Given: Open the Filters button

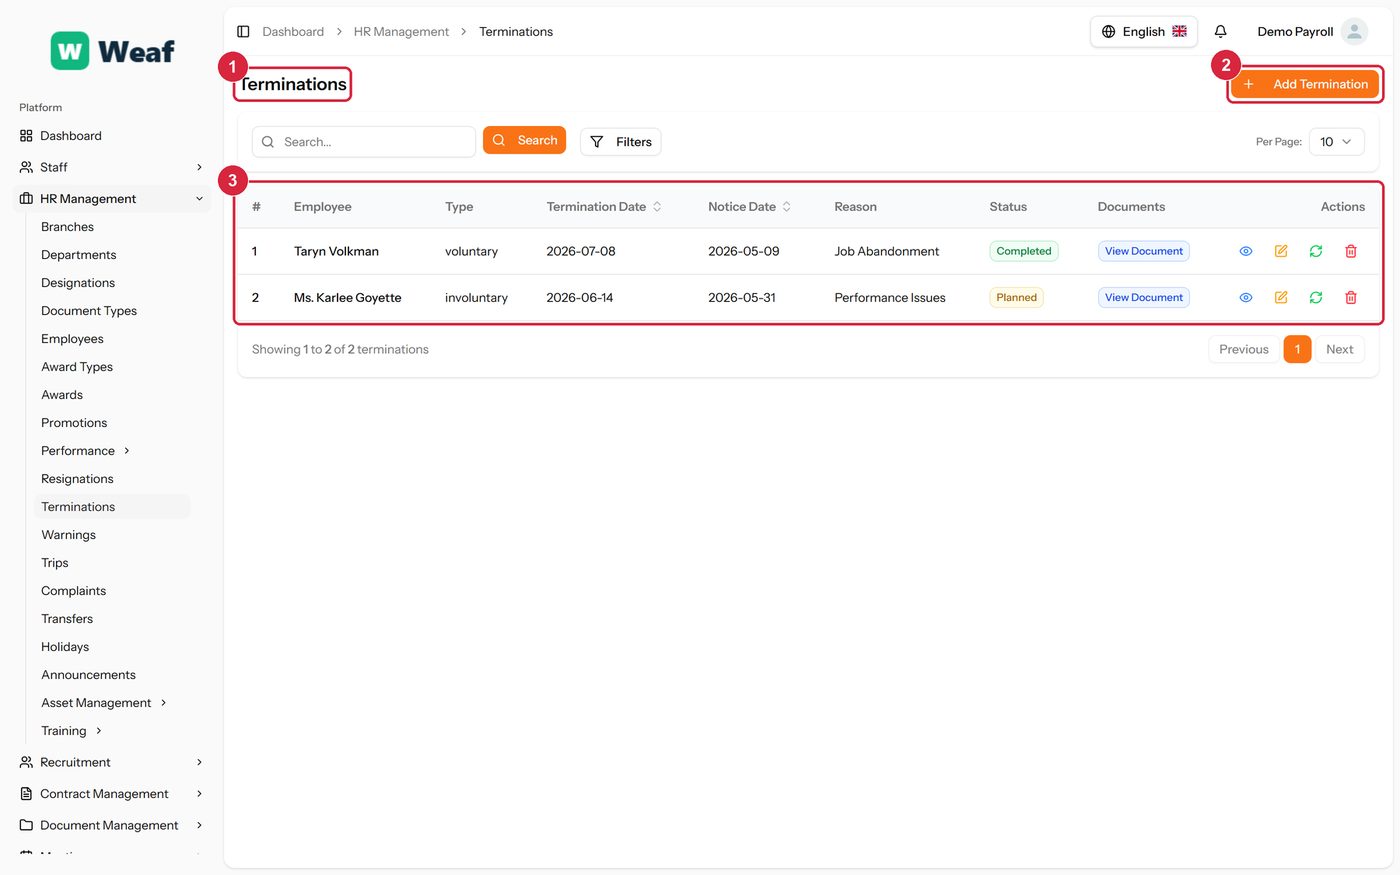Looking at the screenshot, I should point(620,142).
